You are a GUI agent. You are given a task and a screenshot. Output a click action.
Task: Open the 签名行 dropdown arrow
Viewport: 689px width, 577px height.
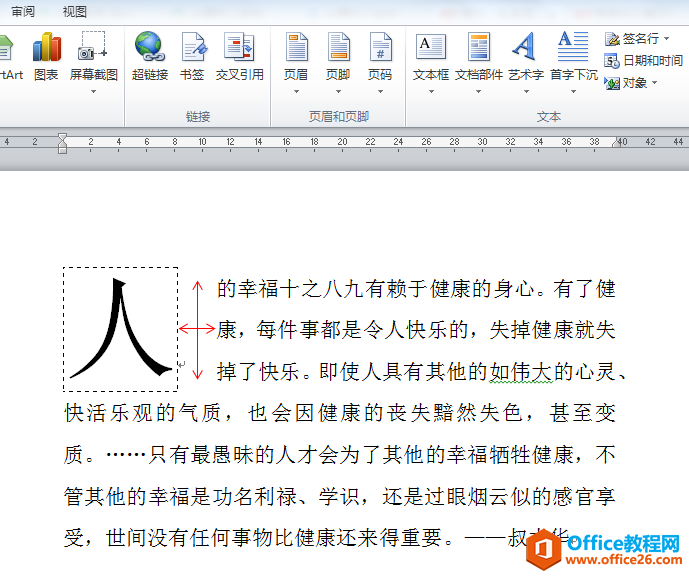(x=667, y=39)
